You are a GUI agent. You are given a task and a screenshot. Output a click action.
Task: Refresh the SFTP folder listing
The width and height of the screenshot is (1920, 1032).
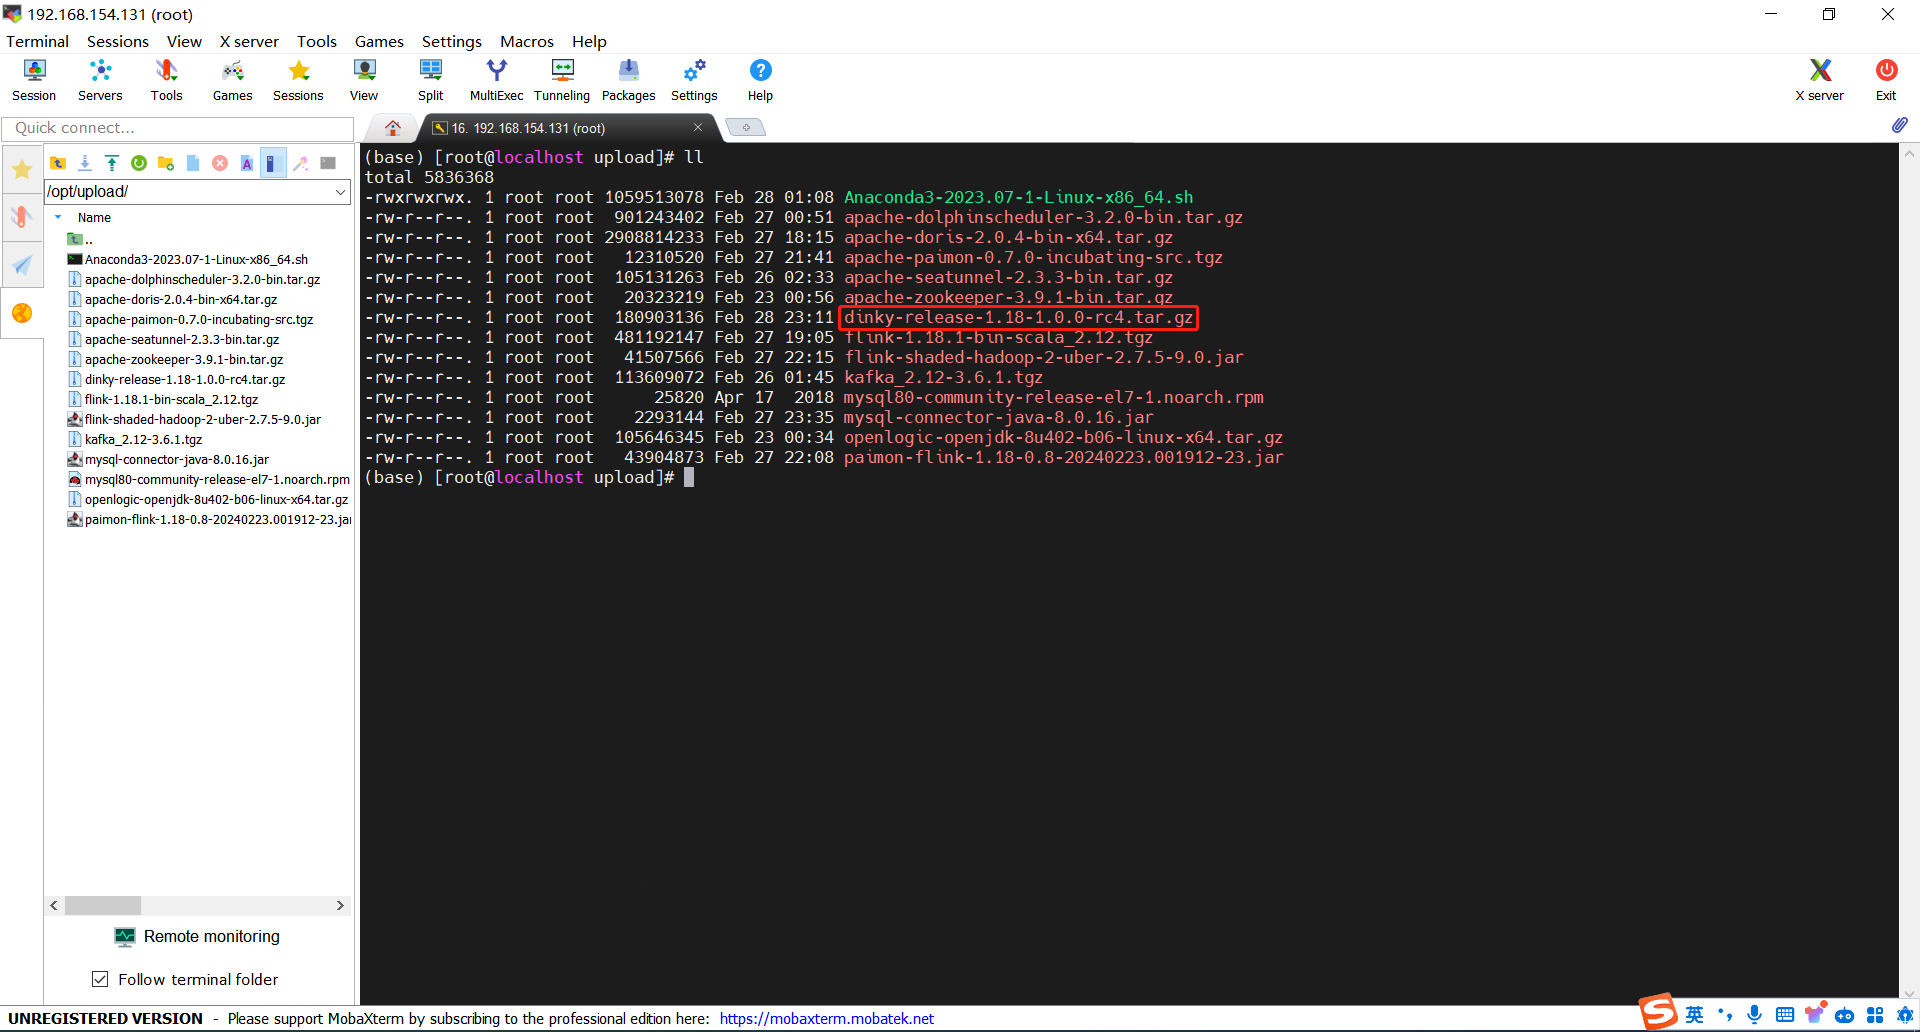(139, 163)
